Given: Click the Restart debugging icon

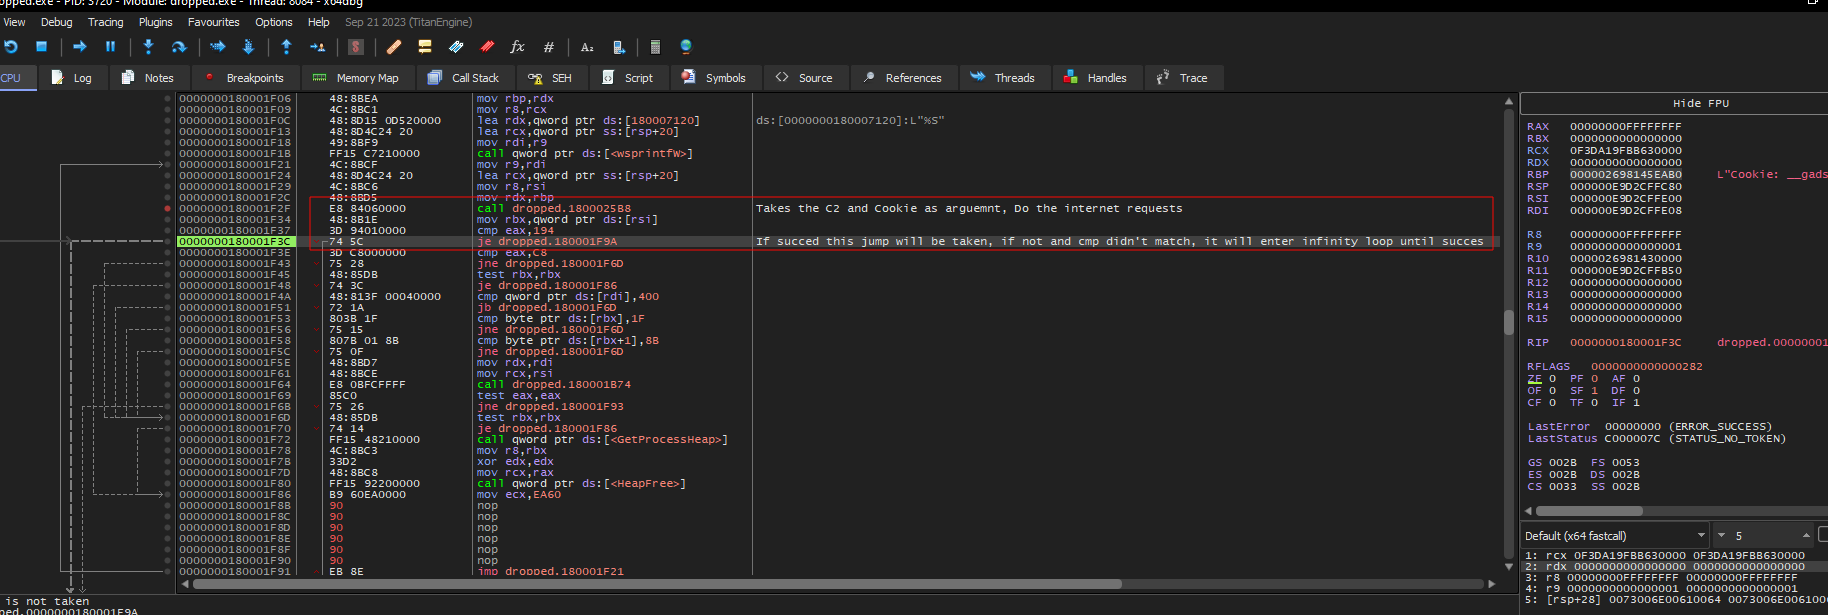Looking at the screenshot, I should 11,47.
